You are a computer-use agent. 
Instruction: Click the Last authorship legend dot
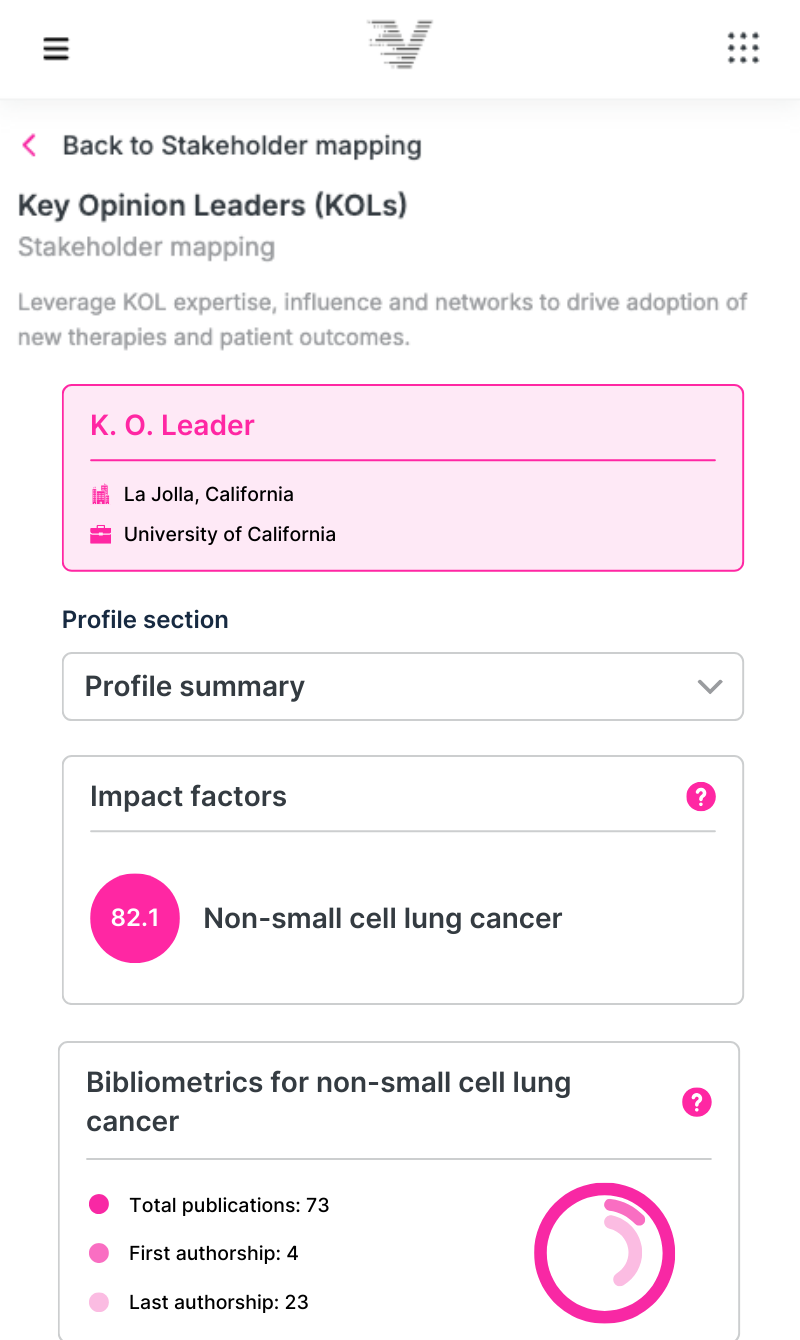(x=99, y=1302)
